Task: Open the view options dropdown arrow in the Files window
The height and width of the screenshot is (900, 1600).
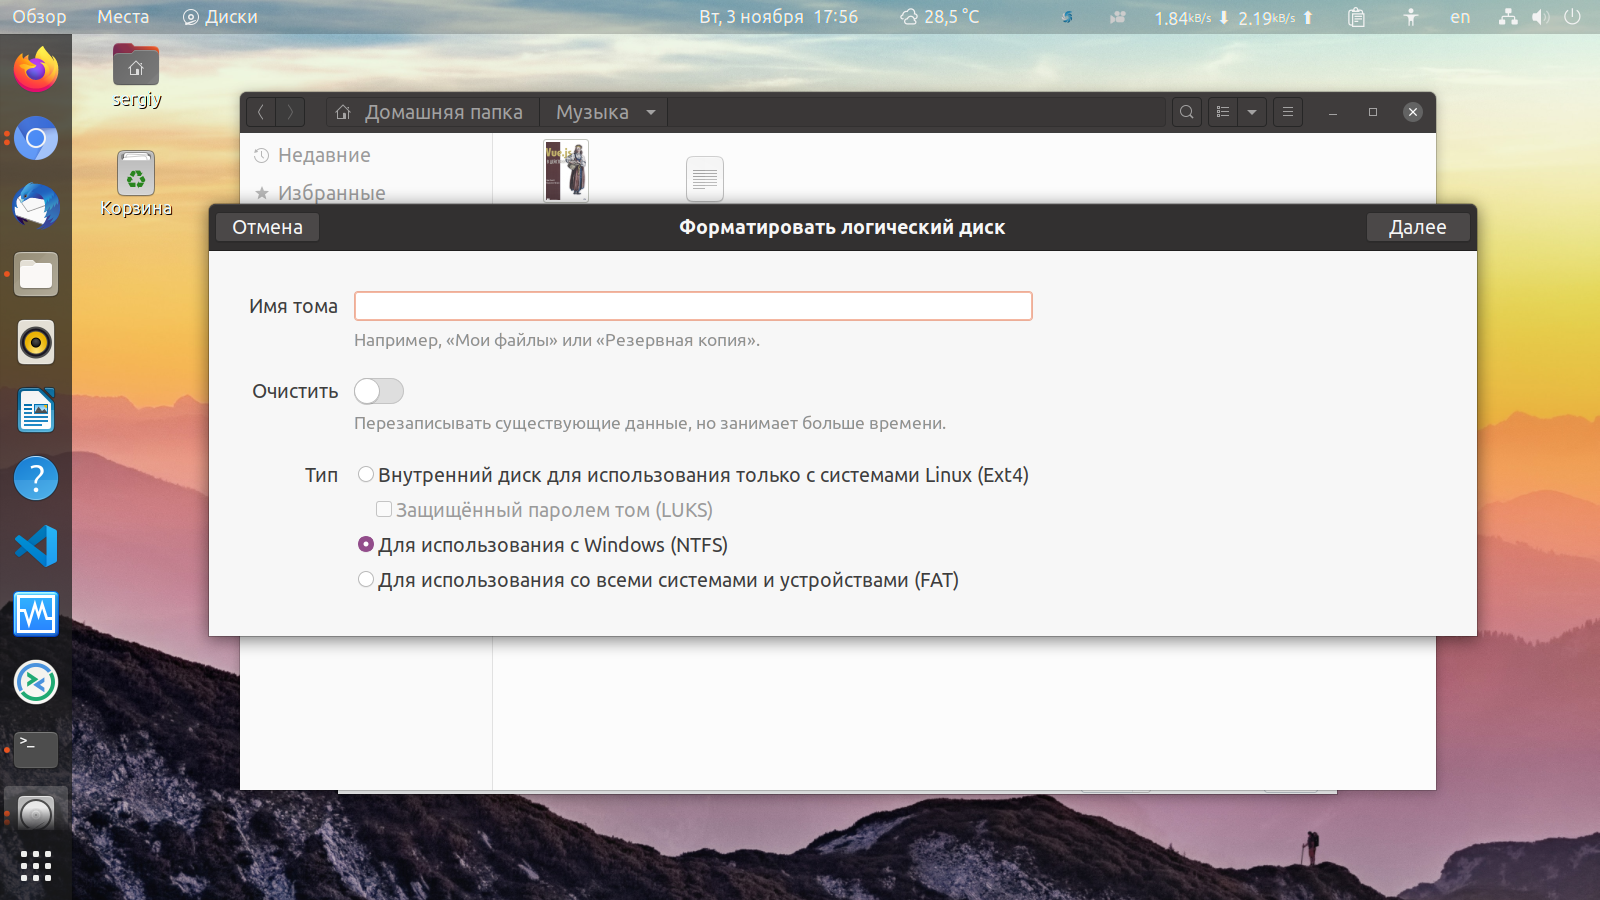Action: click(x=1252, y=112)
